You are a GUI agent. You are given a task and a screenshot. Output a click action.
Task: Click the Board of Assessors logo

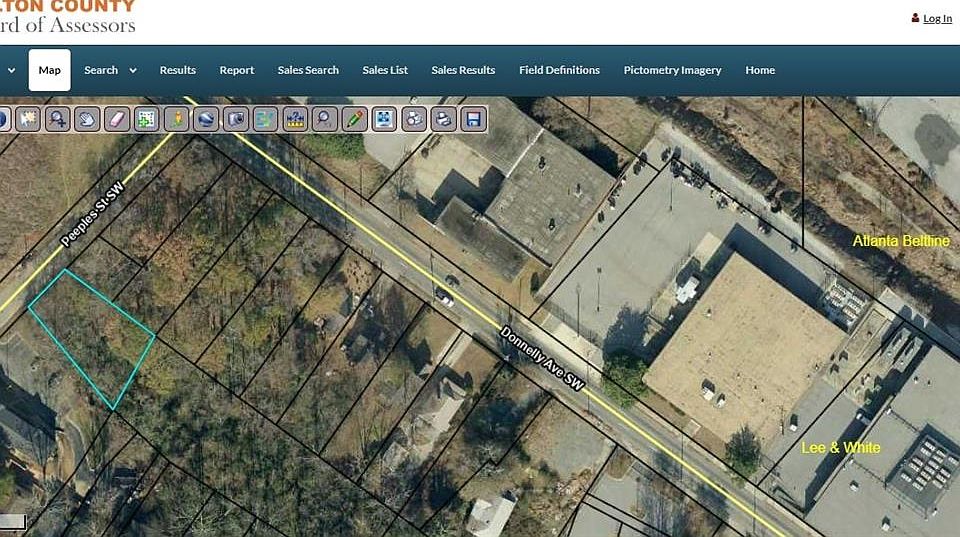pyautogui.click(x=67, y=17)
